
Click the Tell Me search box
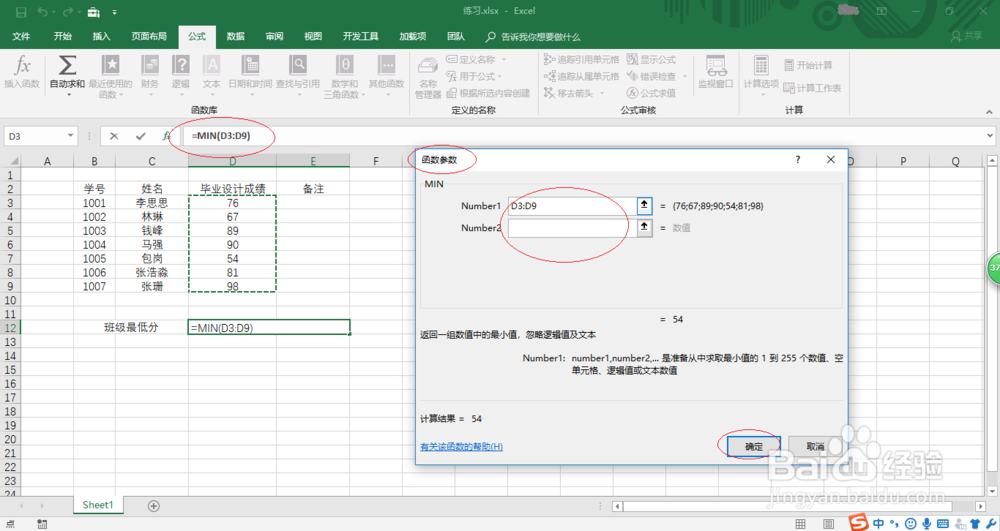tap(533, 37)
